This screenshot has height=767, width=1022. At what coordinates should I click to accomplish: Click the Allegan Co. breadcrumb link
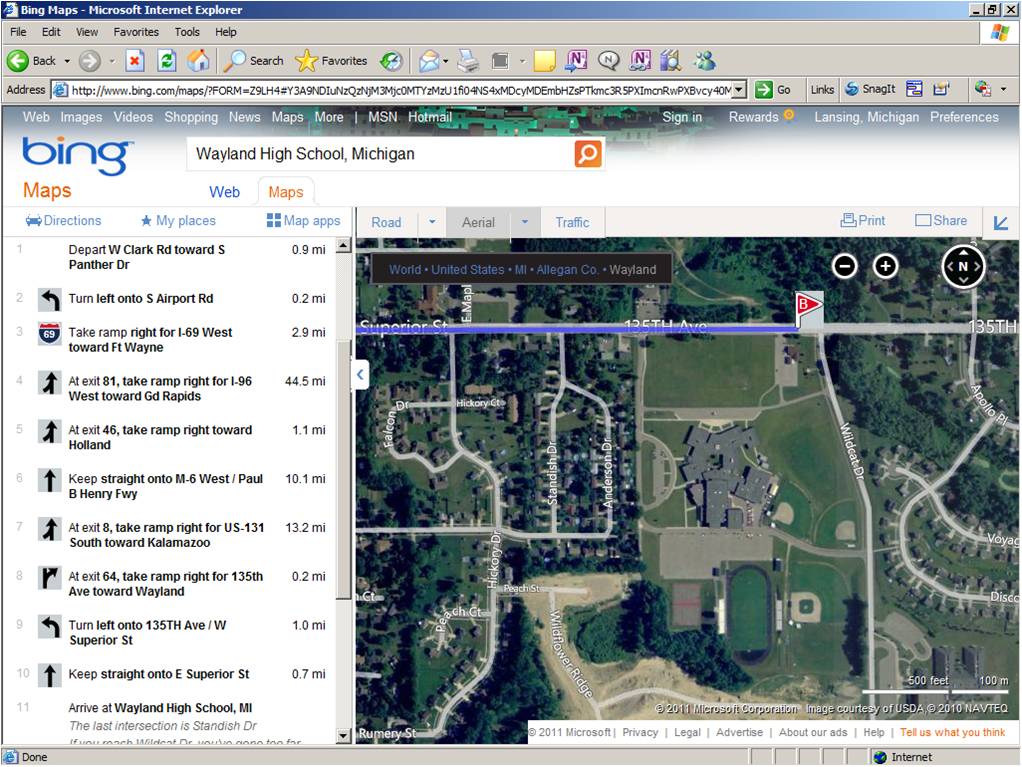pyautogui.click(x=567, y=270)
